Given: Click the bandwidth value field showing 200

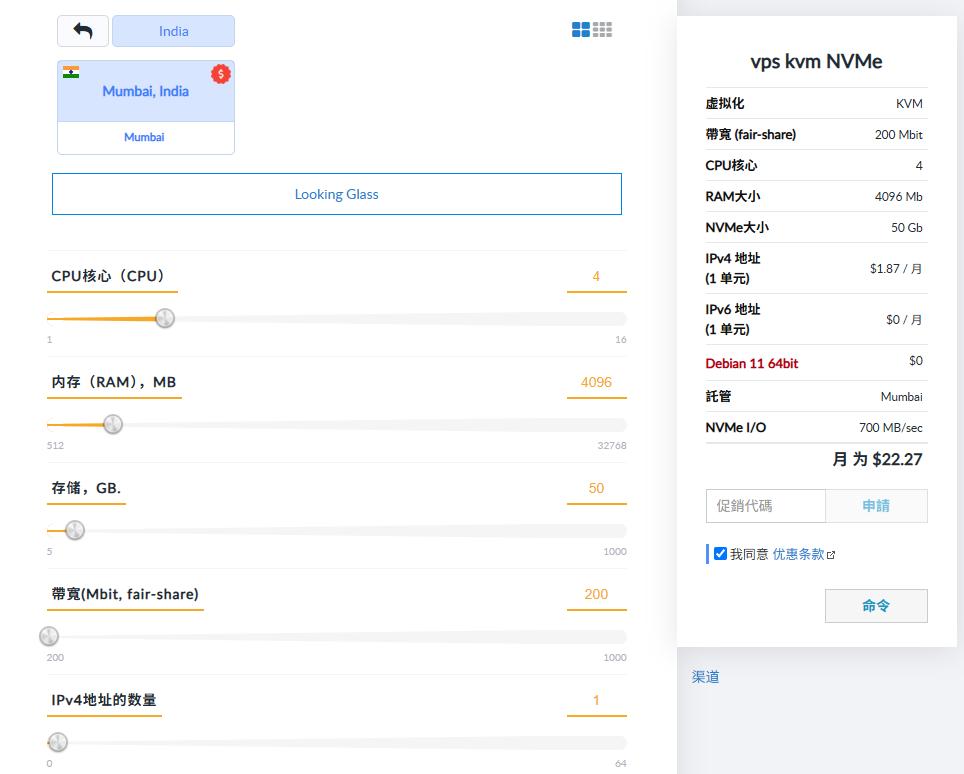Looking at the screenshot, I should click(596, 594).
